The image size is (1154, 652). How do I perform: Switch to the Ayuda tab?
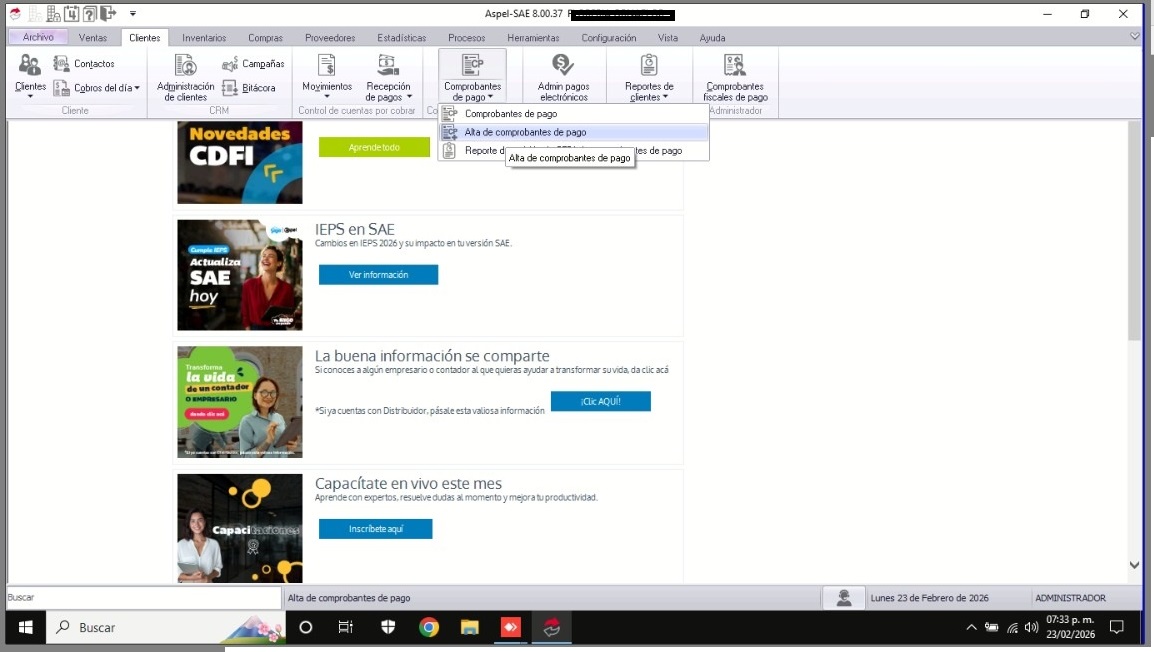(x=712, y=38)
